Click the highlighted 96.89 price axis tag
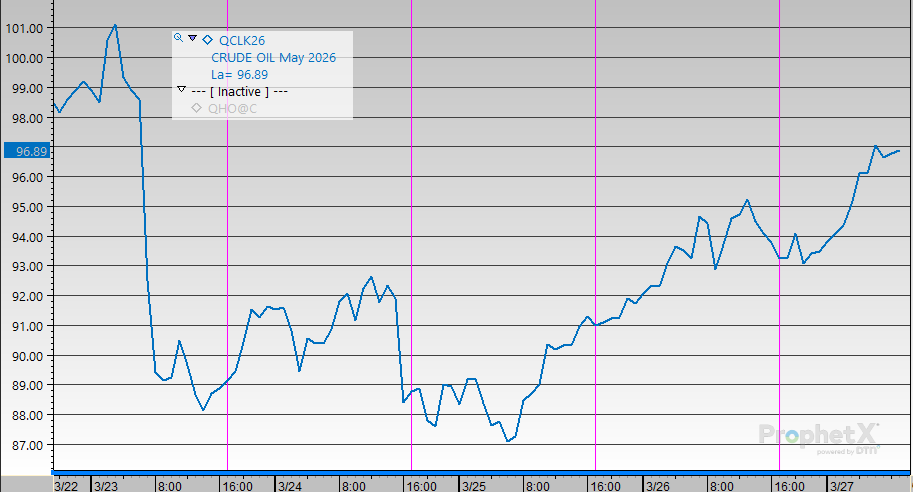Viewport: 913px width, 492px height. coord(25,151)
